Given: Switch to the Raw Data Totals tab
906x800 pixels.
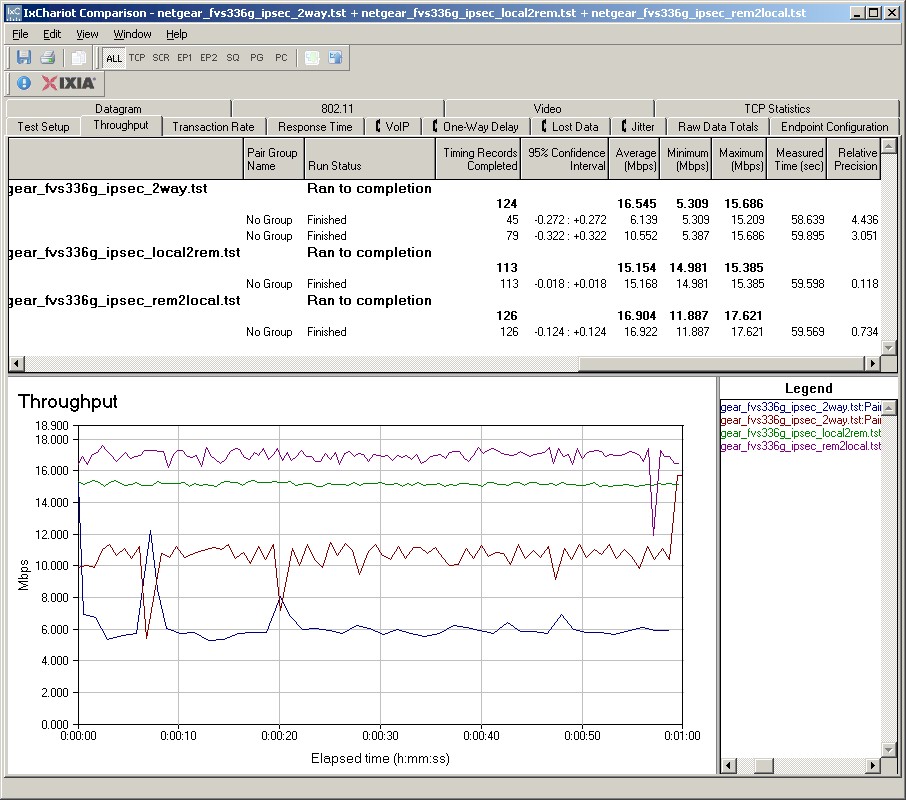Looking at the screenshot, I should point(718,126).
